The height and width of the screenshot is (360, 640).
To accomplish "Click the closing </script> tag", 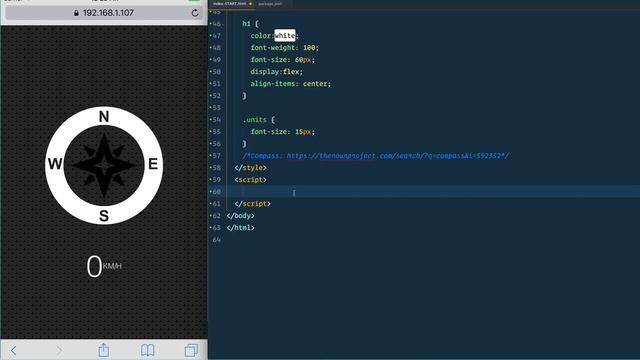I will tap(253, 204).
